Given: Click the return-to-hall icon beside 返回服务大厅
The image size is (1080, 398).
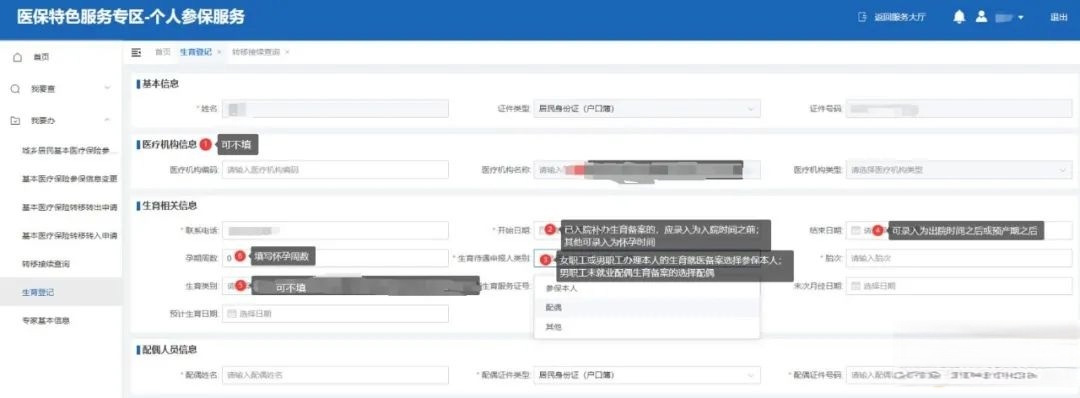Looking at the screenshot, I should [x=862, y=18].
